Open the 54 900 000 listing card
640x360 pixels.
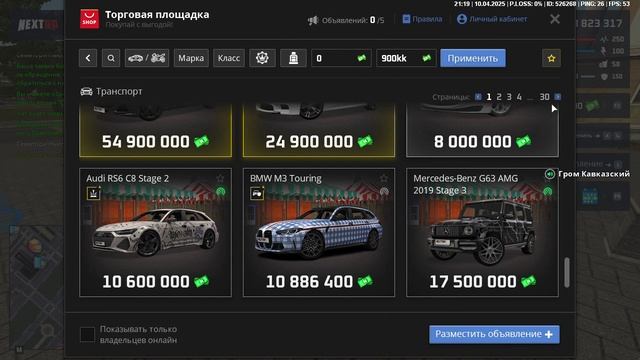(x=156, y=130)
